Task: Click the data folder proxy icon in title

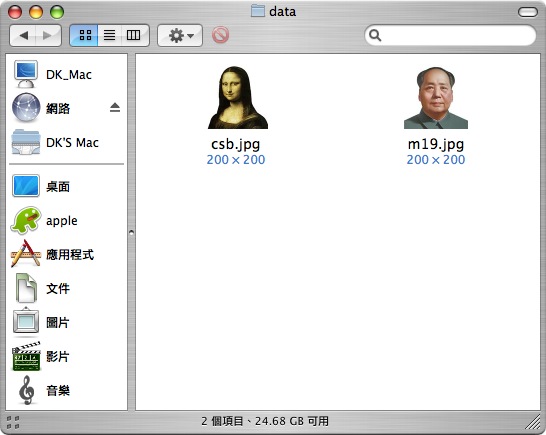Action: [258, 11]
